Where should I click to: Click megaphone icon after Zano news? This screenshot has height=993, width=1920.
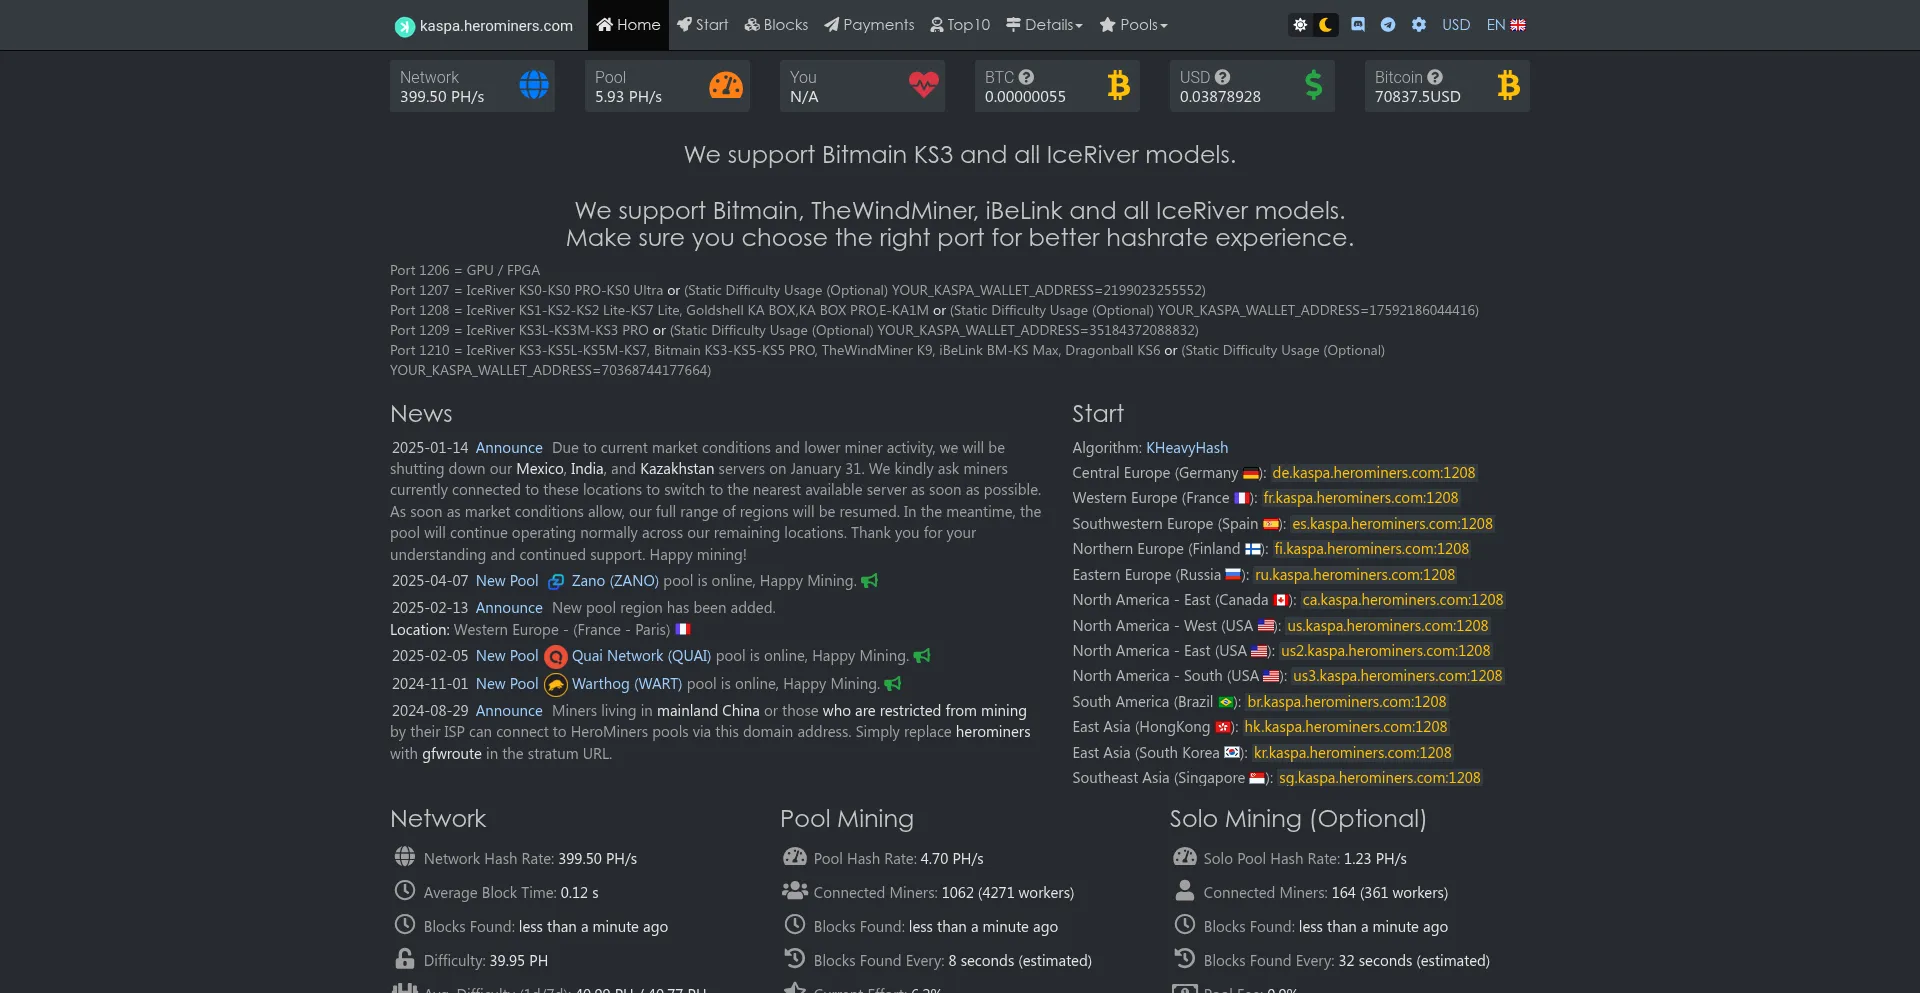coord(870,581)
